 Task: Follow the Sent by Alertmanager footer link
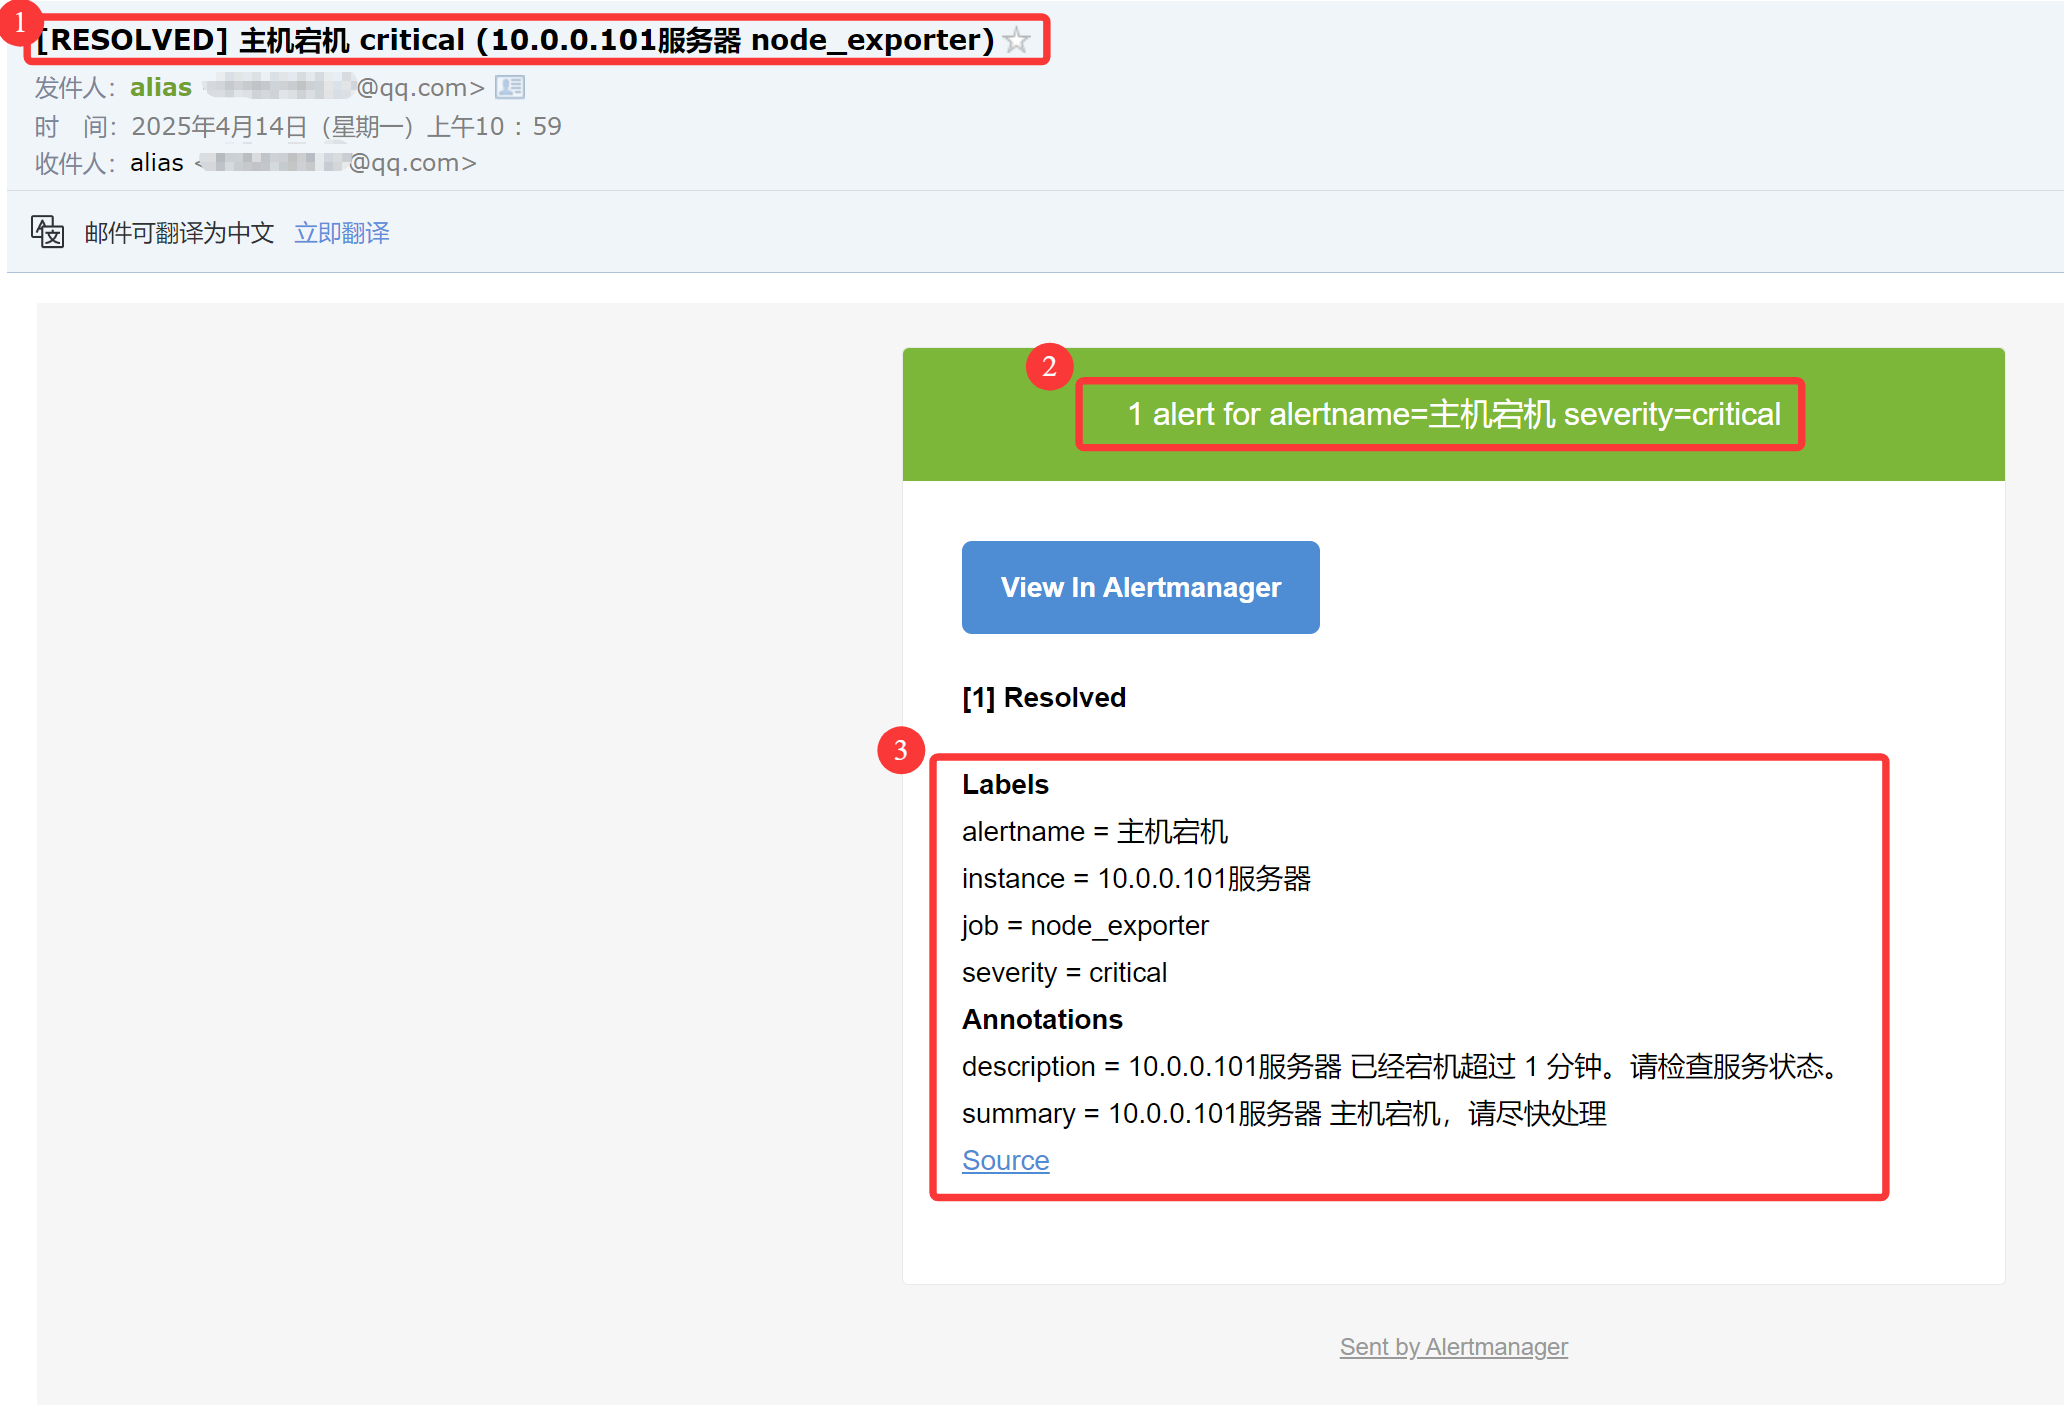tap(1453, 1347)
